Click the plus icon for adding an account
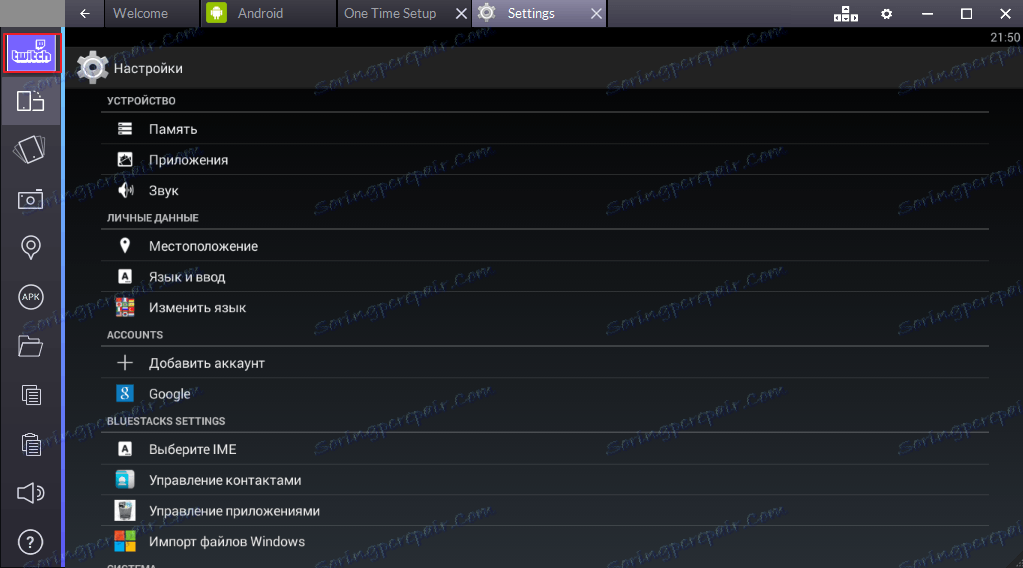Image resolution: width=1023 pixels, height=568 pixels. tap(125, 363)
